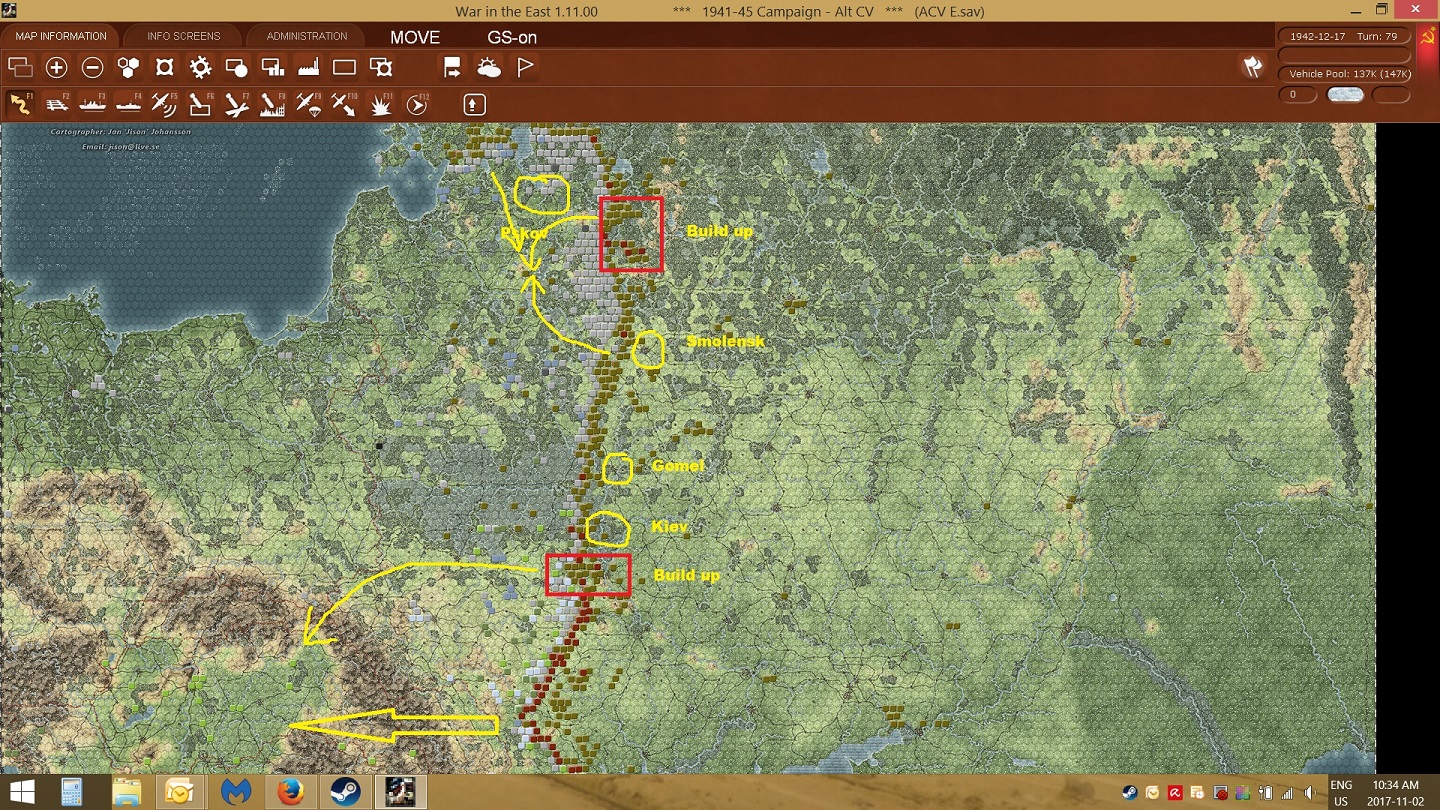Click the snow weather indicator pill
Screen dimensions: 1440x810
(x=1344, y=95)
